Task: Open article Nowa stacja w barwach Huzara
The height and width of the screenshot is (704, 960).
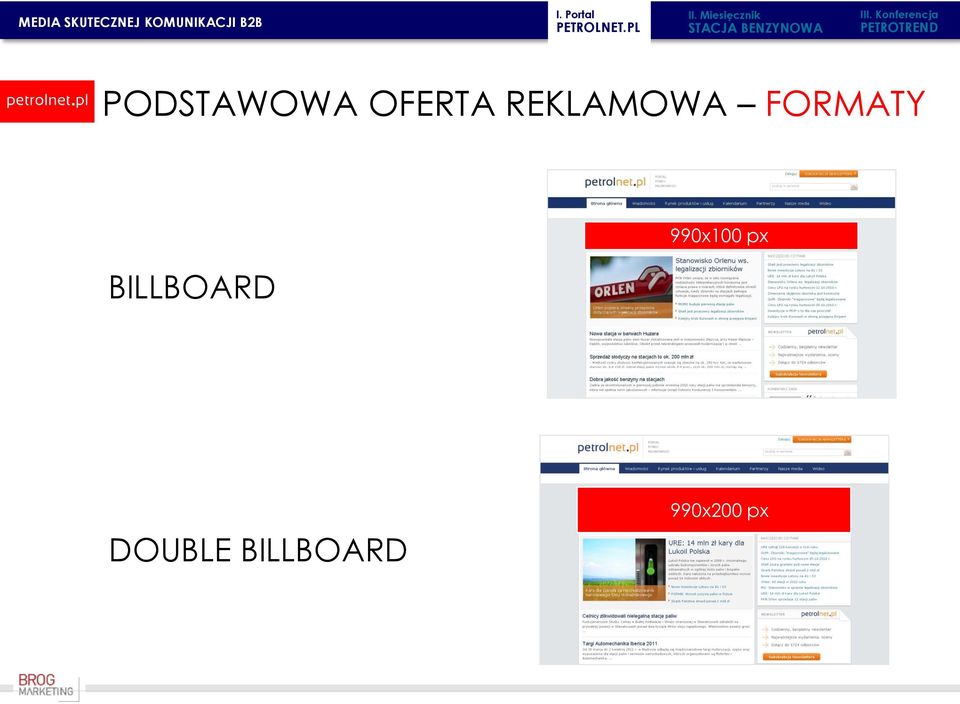Action: (x=624, y=334)
